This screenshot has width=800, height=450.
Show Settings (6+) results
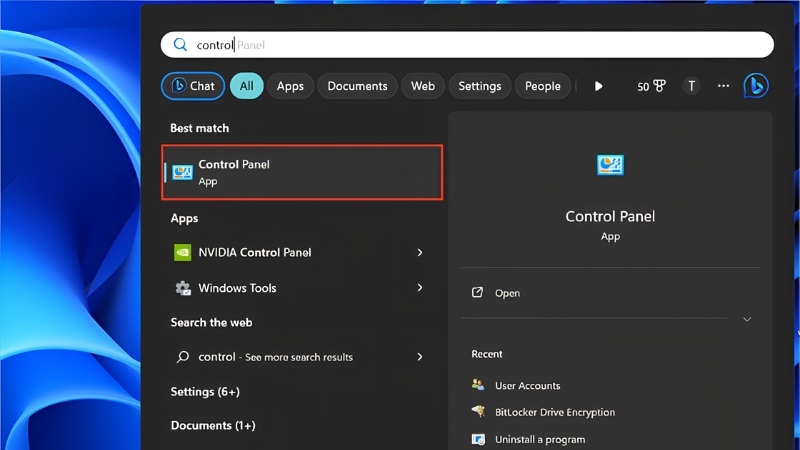coord(205,392)
